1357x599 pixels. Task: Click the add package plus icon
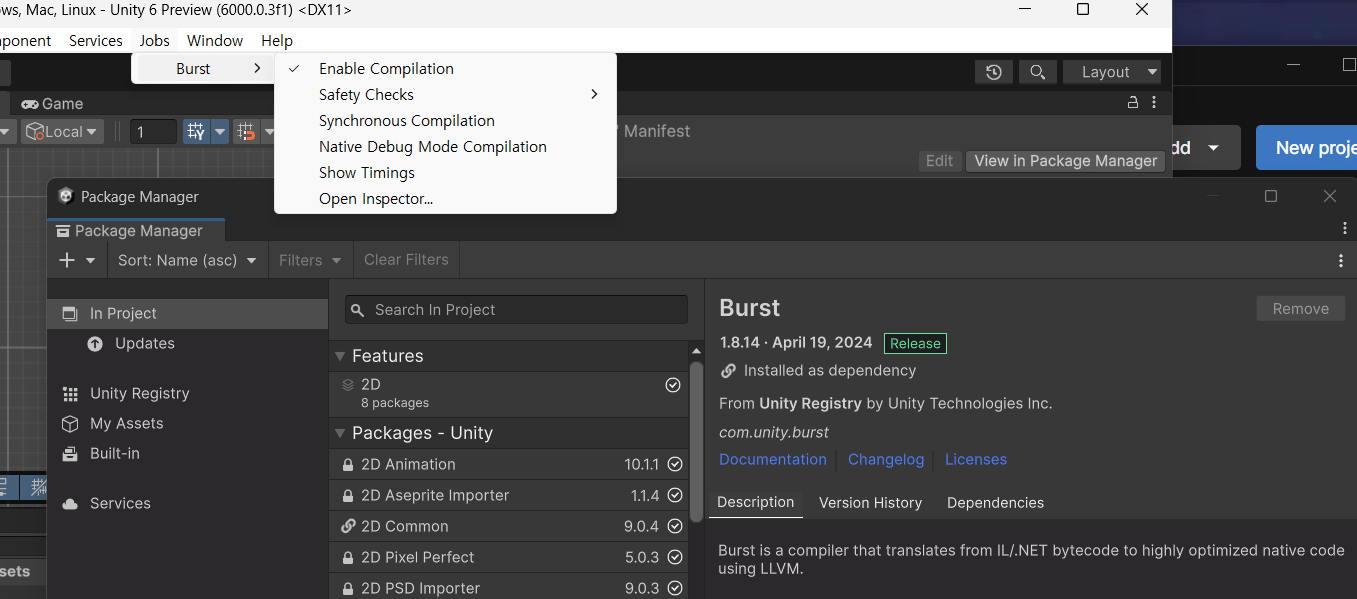[x=67, y=260]
